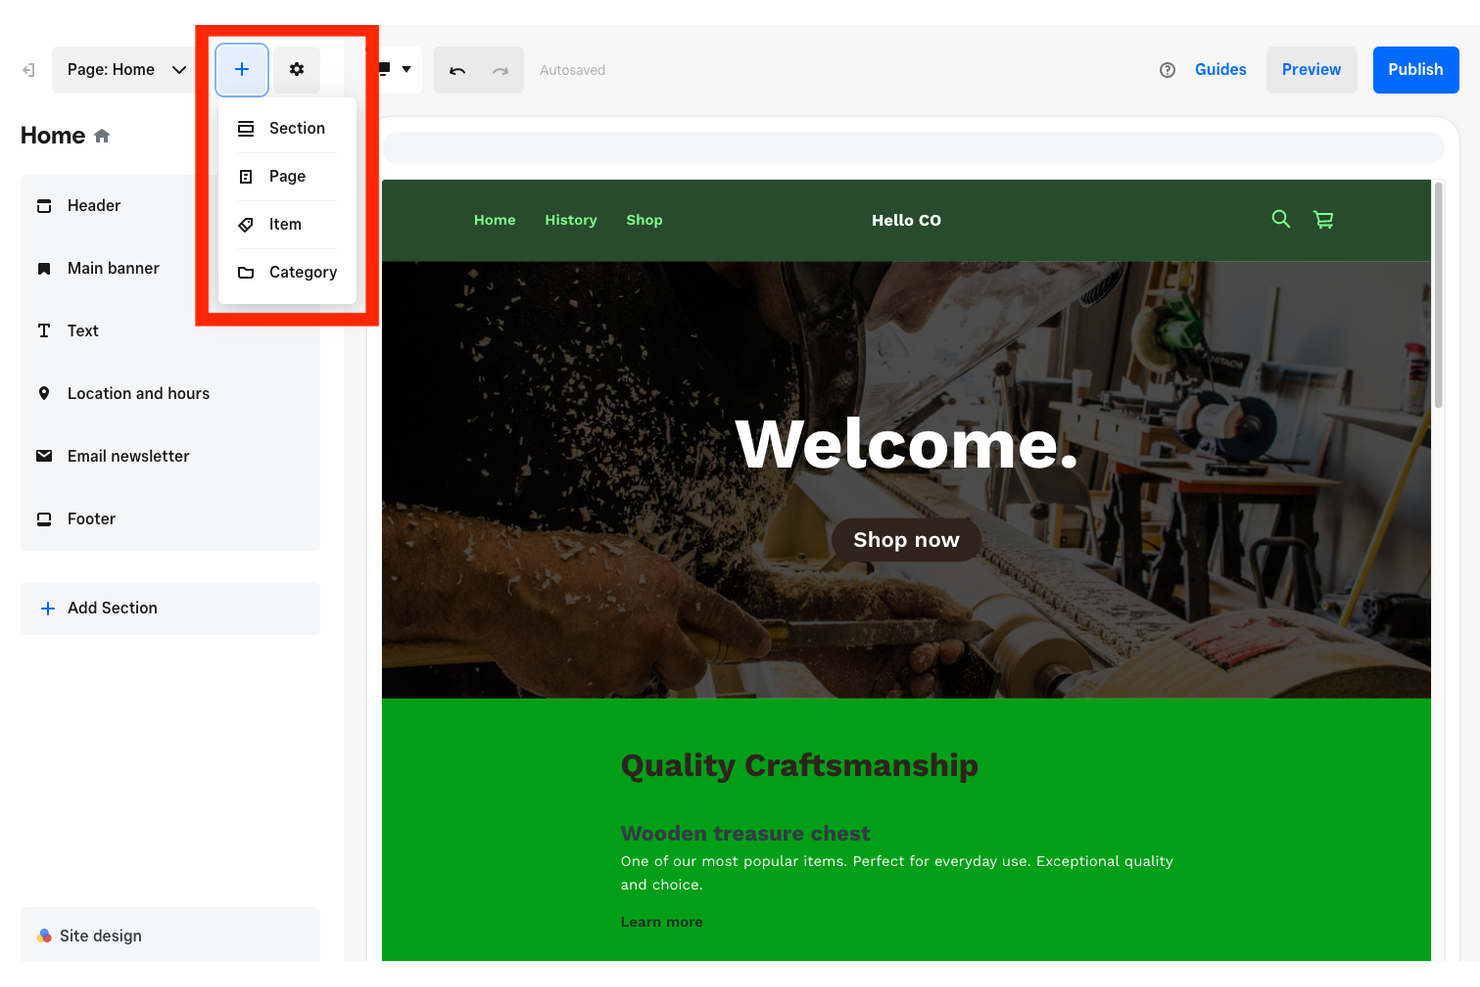Click Add Section in the sidebar

[x=111, y=608]
